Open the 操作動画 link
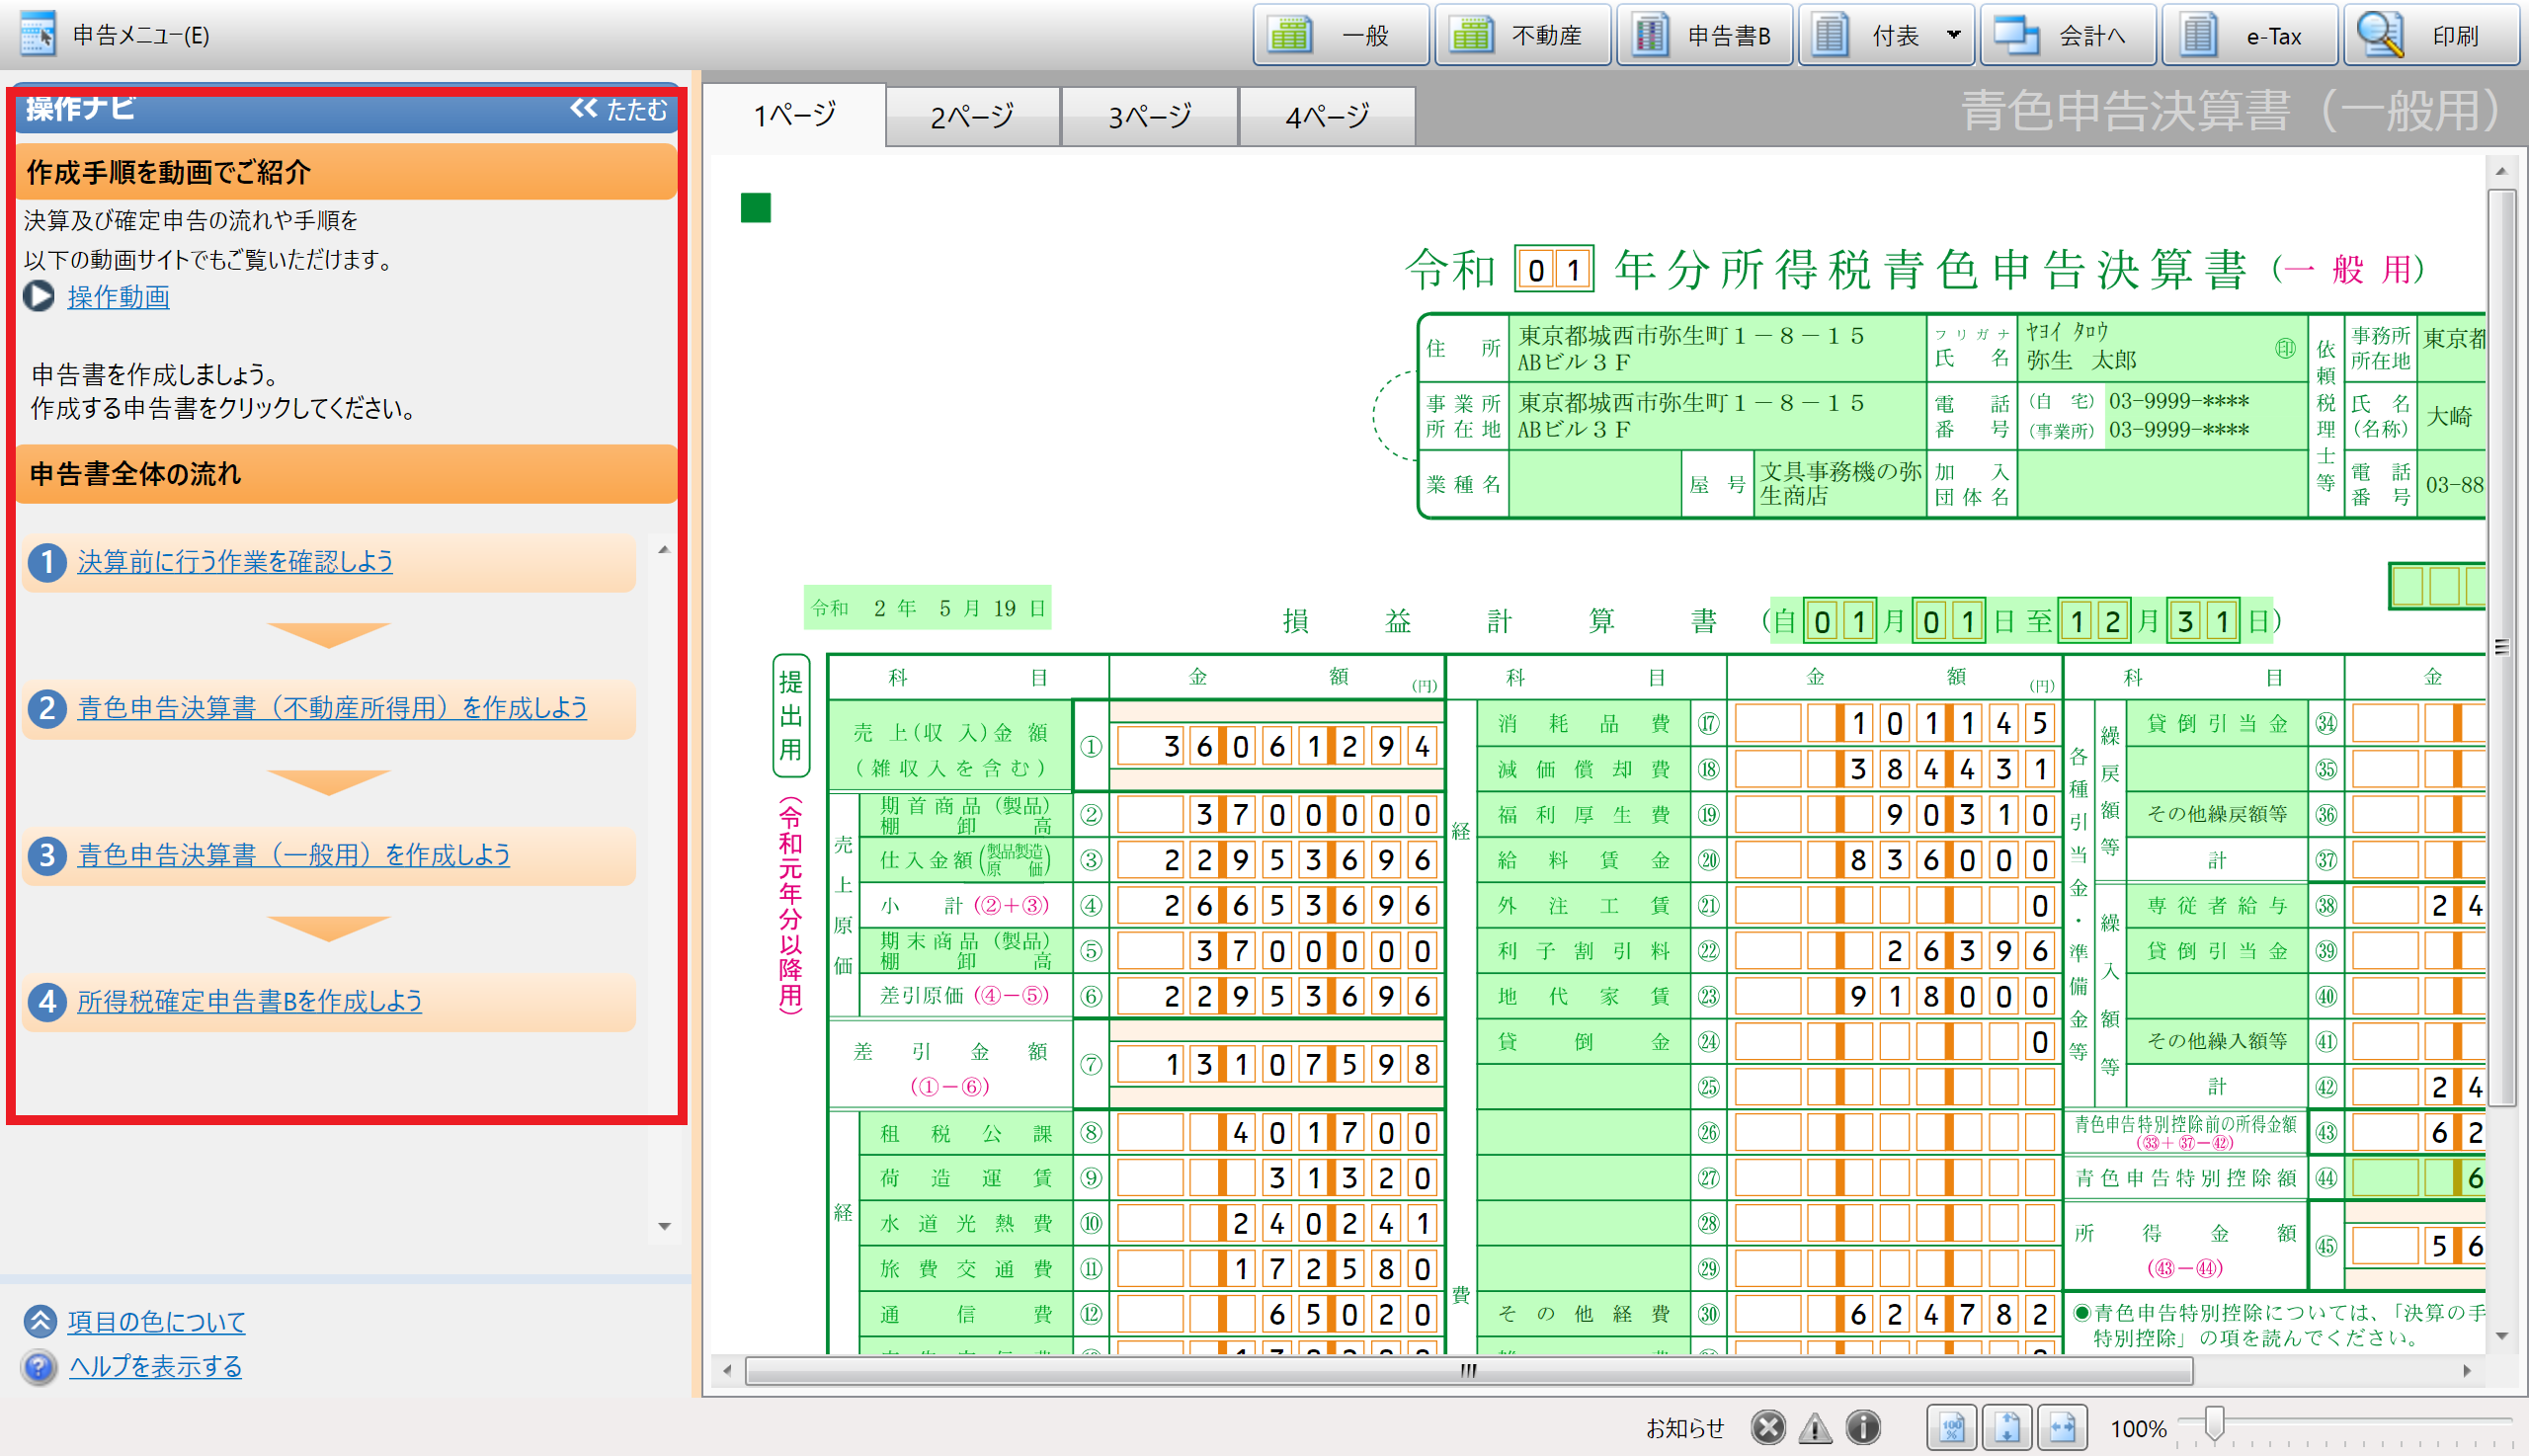Image resolution: width=2529 pixels, height=1456 pixels. [118, 297]
